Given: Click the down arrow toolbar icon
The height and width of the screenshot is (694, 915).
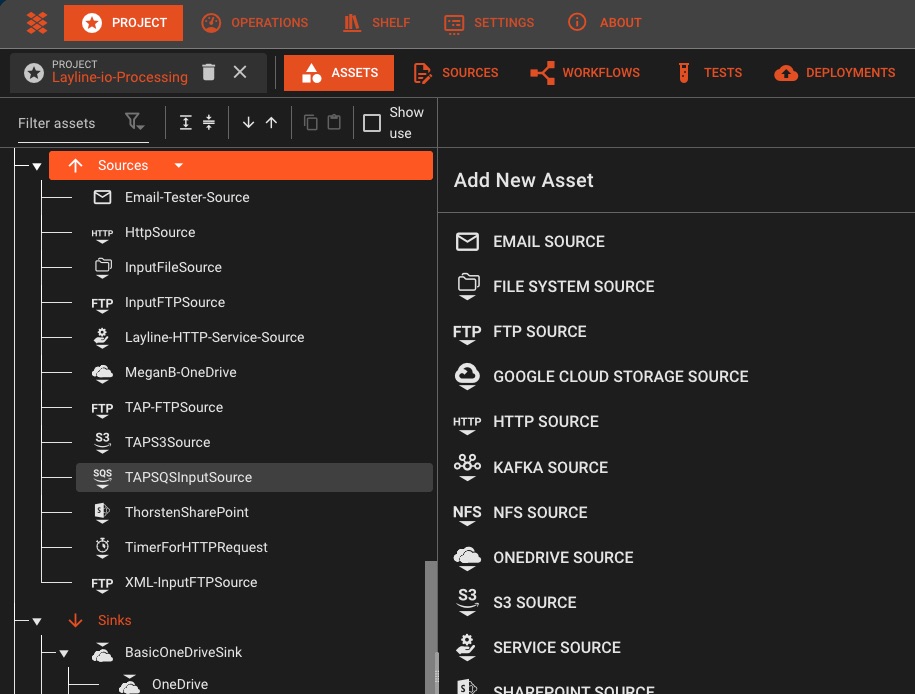Looking at the screenshot, I should click(x=249, y=122).
